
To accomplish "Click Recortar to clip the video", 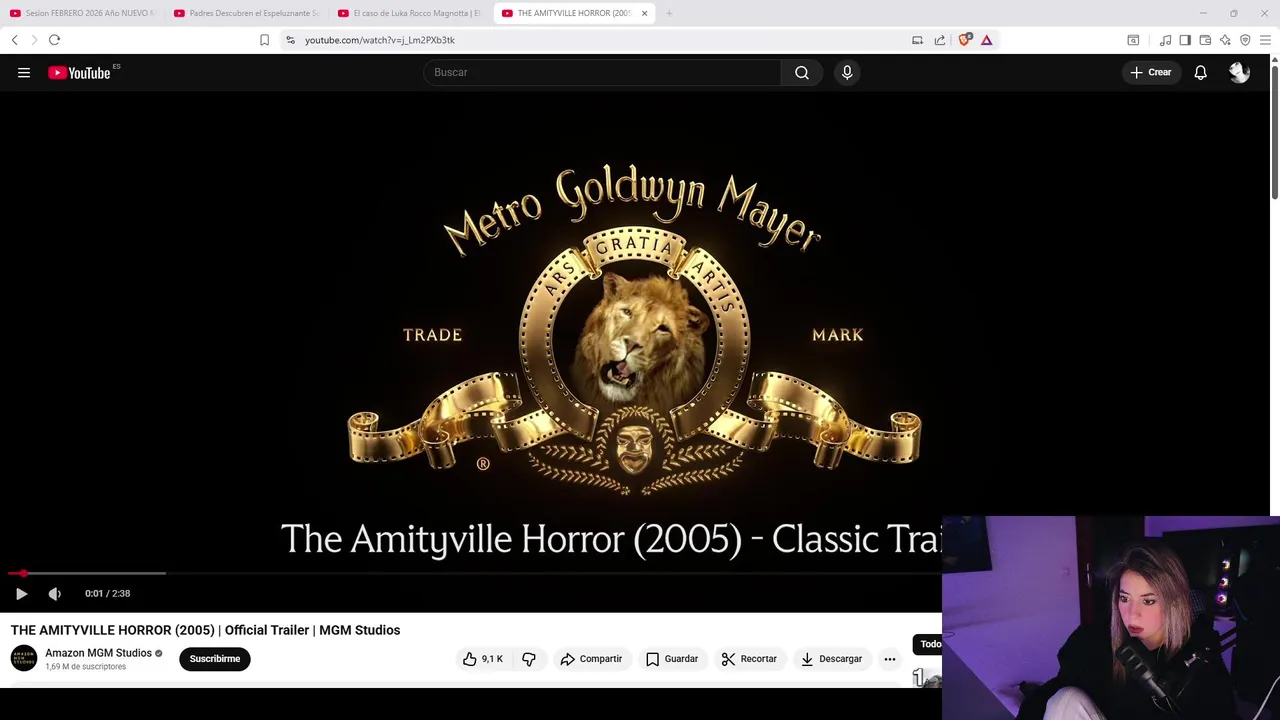I will [749, 659].
